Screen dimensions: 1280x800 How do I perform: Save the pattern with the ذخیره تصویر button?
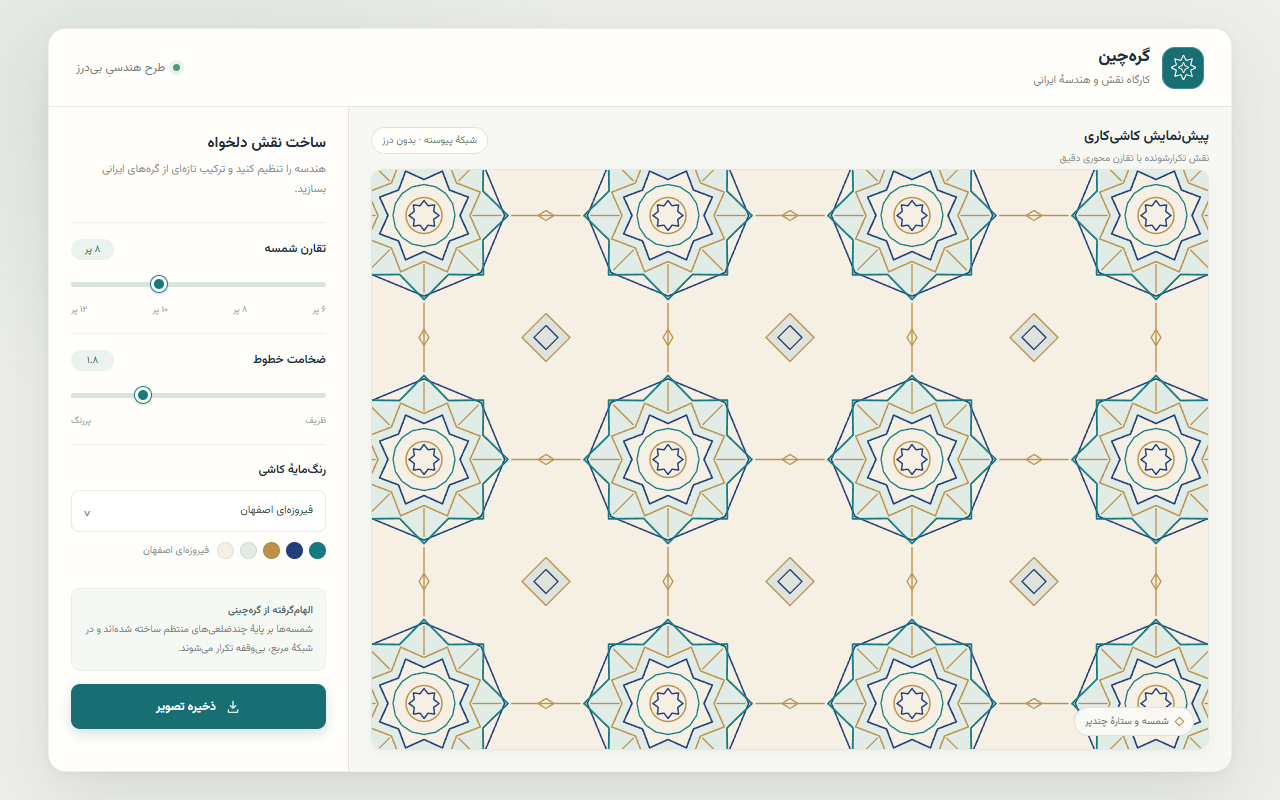(x=198, y=707)
